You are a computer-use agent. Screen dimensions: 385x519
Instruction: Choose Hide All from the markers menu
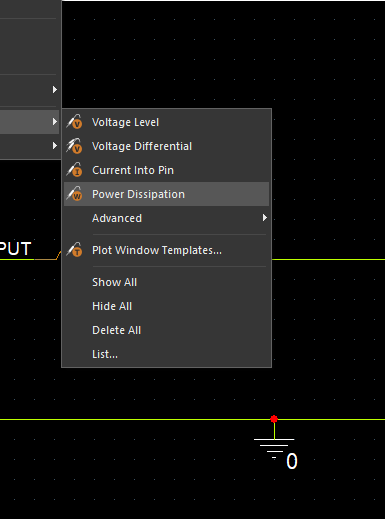pyautogui.click(x=112, y=306)
